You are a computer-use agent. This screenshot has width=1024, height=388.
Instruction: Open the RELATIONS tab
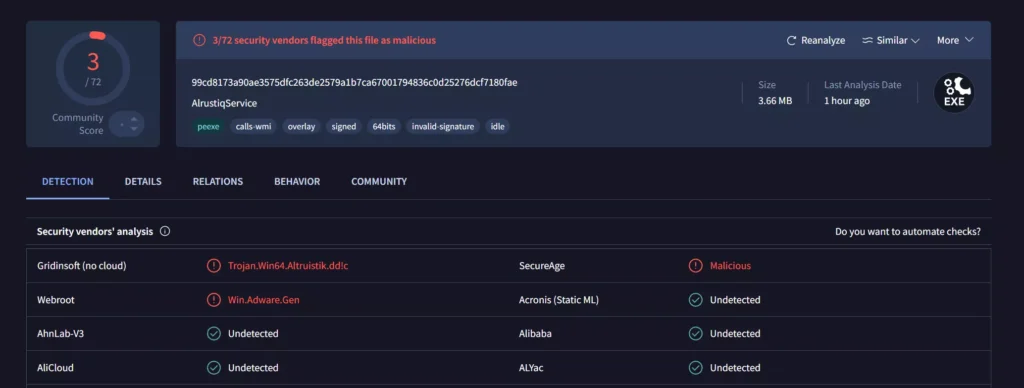click(217, 182)
